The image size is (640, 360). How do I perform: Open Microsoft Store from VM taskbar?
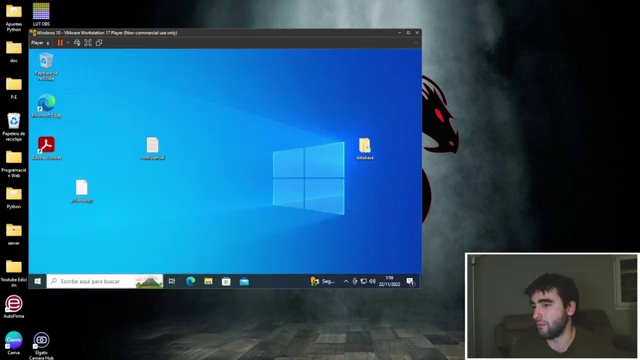pyautogui.click(x=226, y=281)
